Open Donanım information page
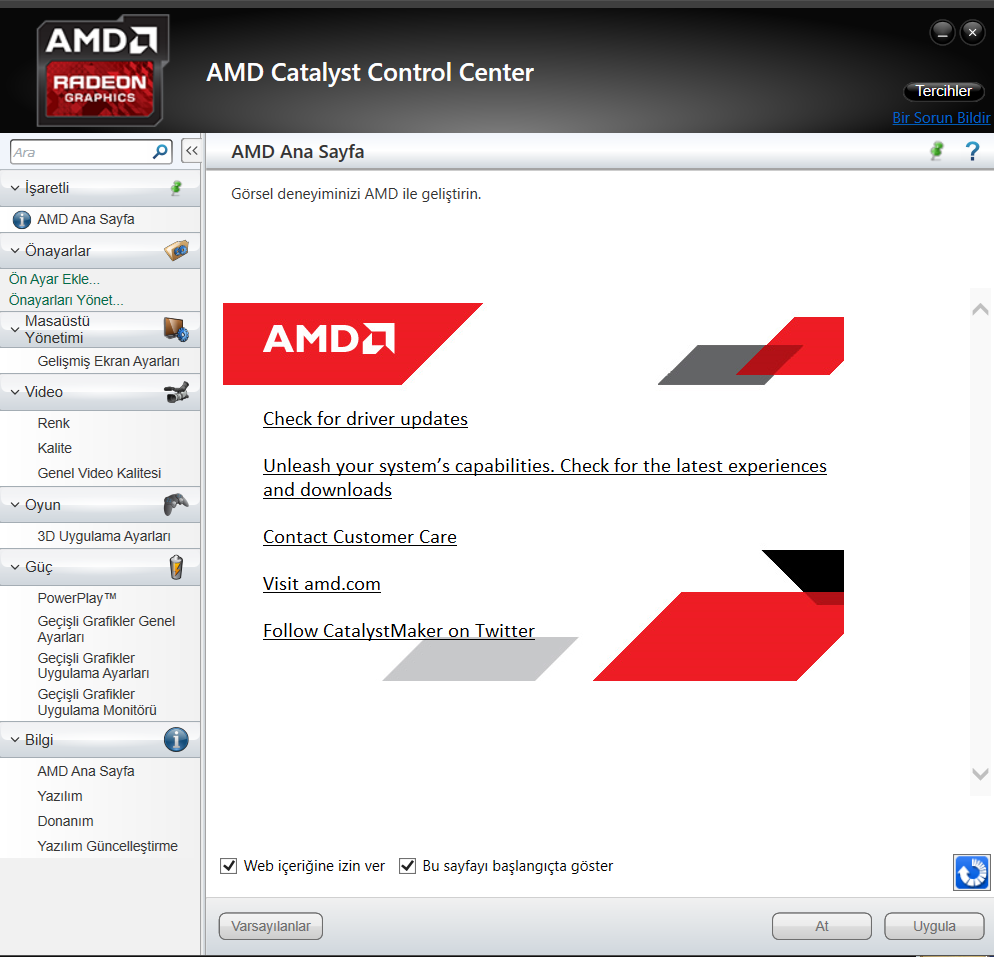The height and width of the screenshot is (957, 994). (65, 821)
